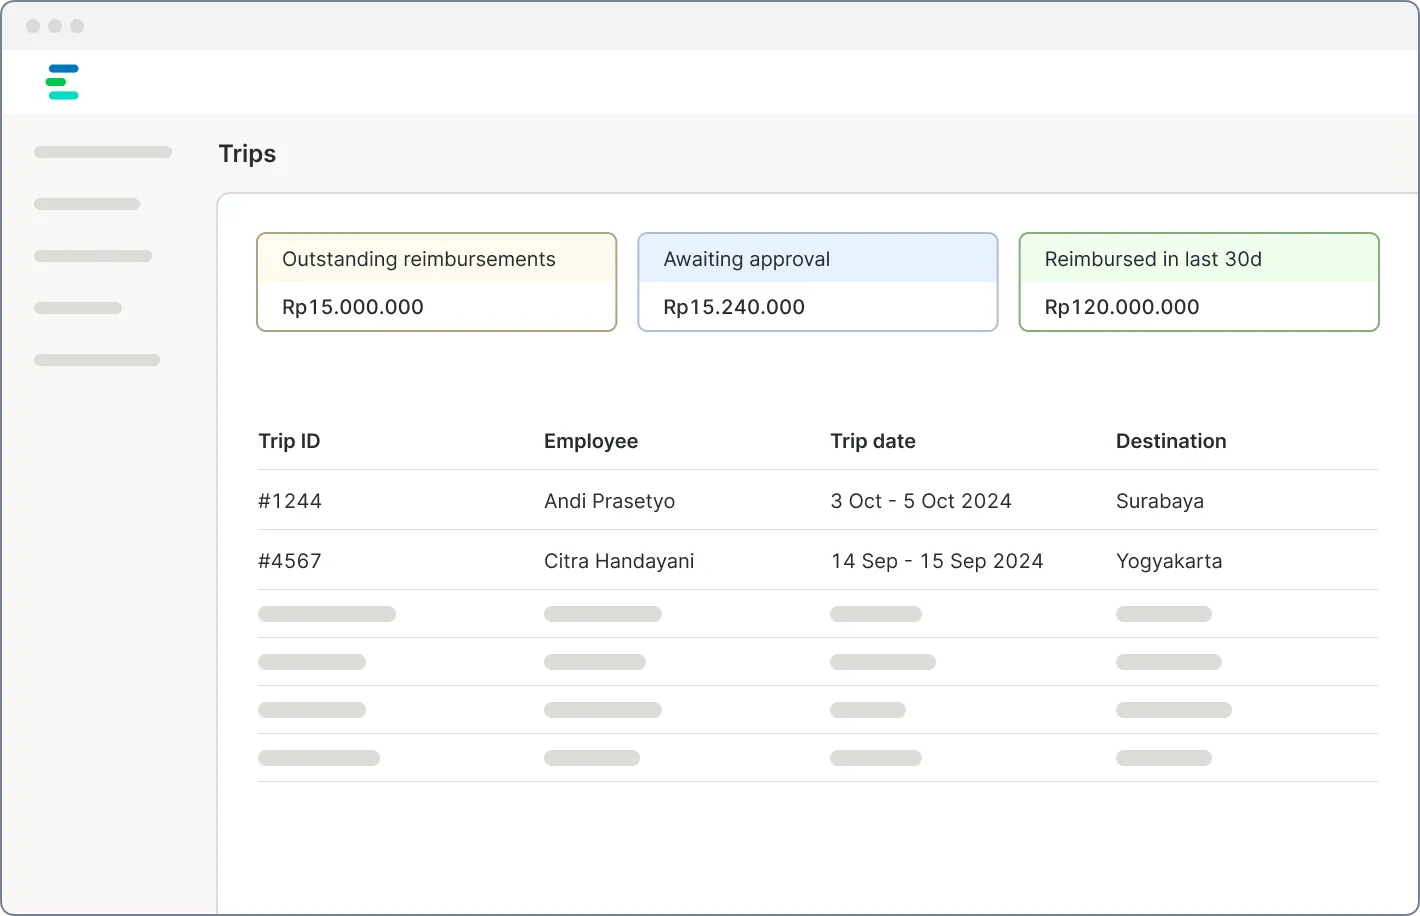Select the first sidebar menu placeholder
This screenshot has height=916, width=1420.
pos(103,152)
